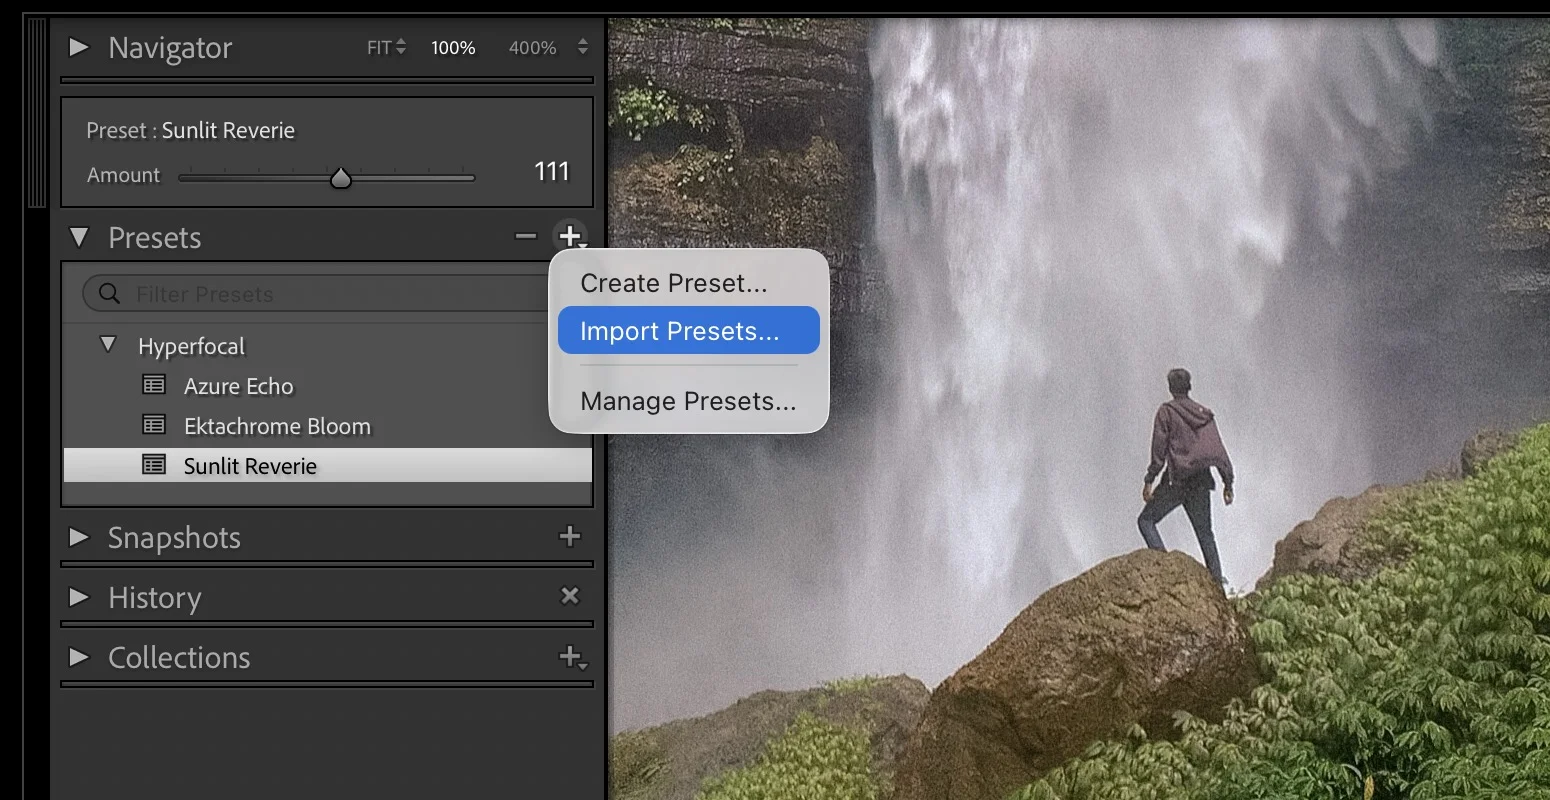
Task: Click the preset icon next to Ektachrome Bloom
Action: coord(153,425)
